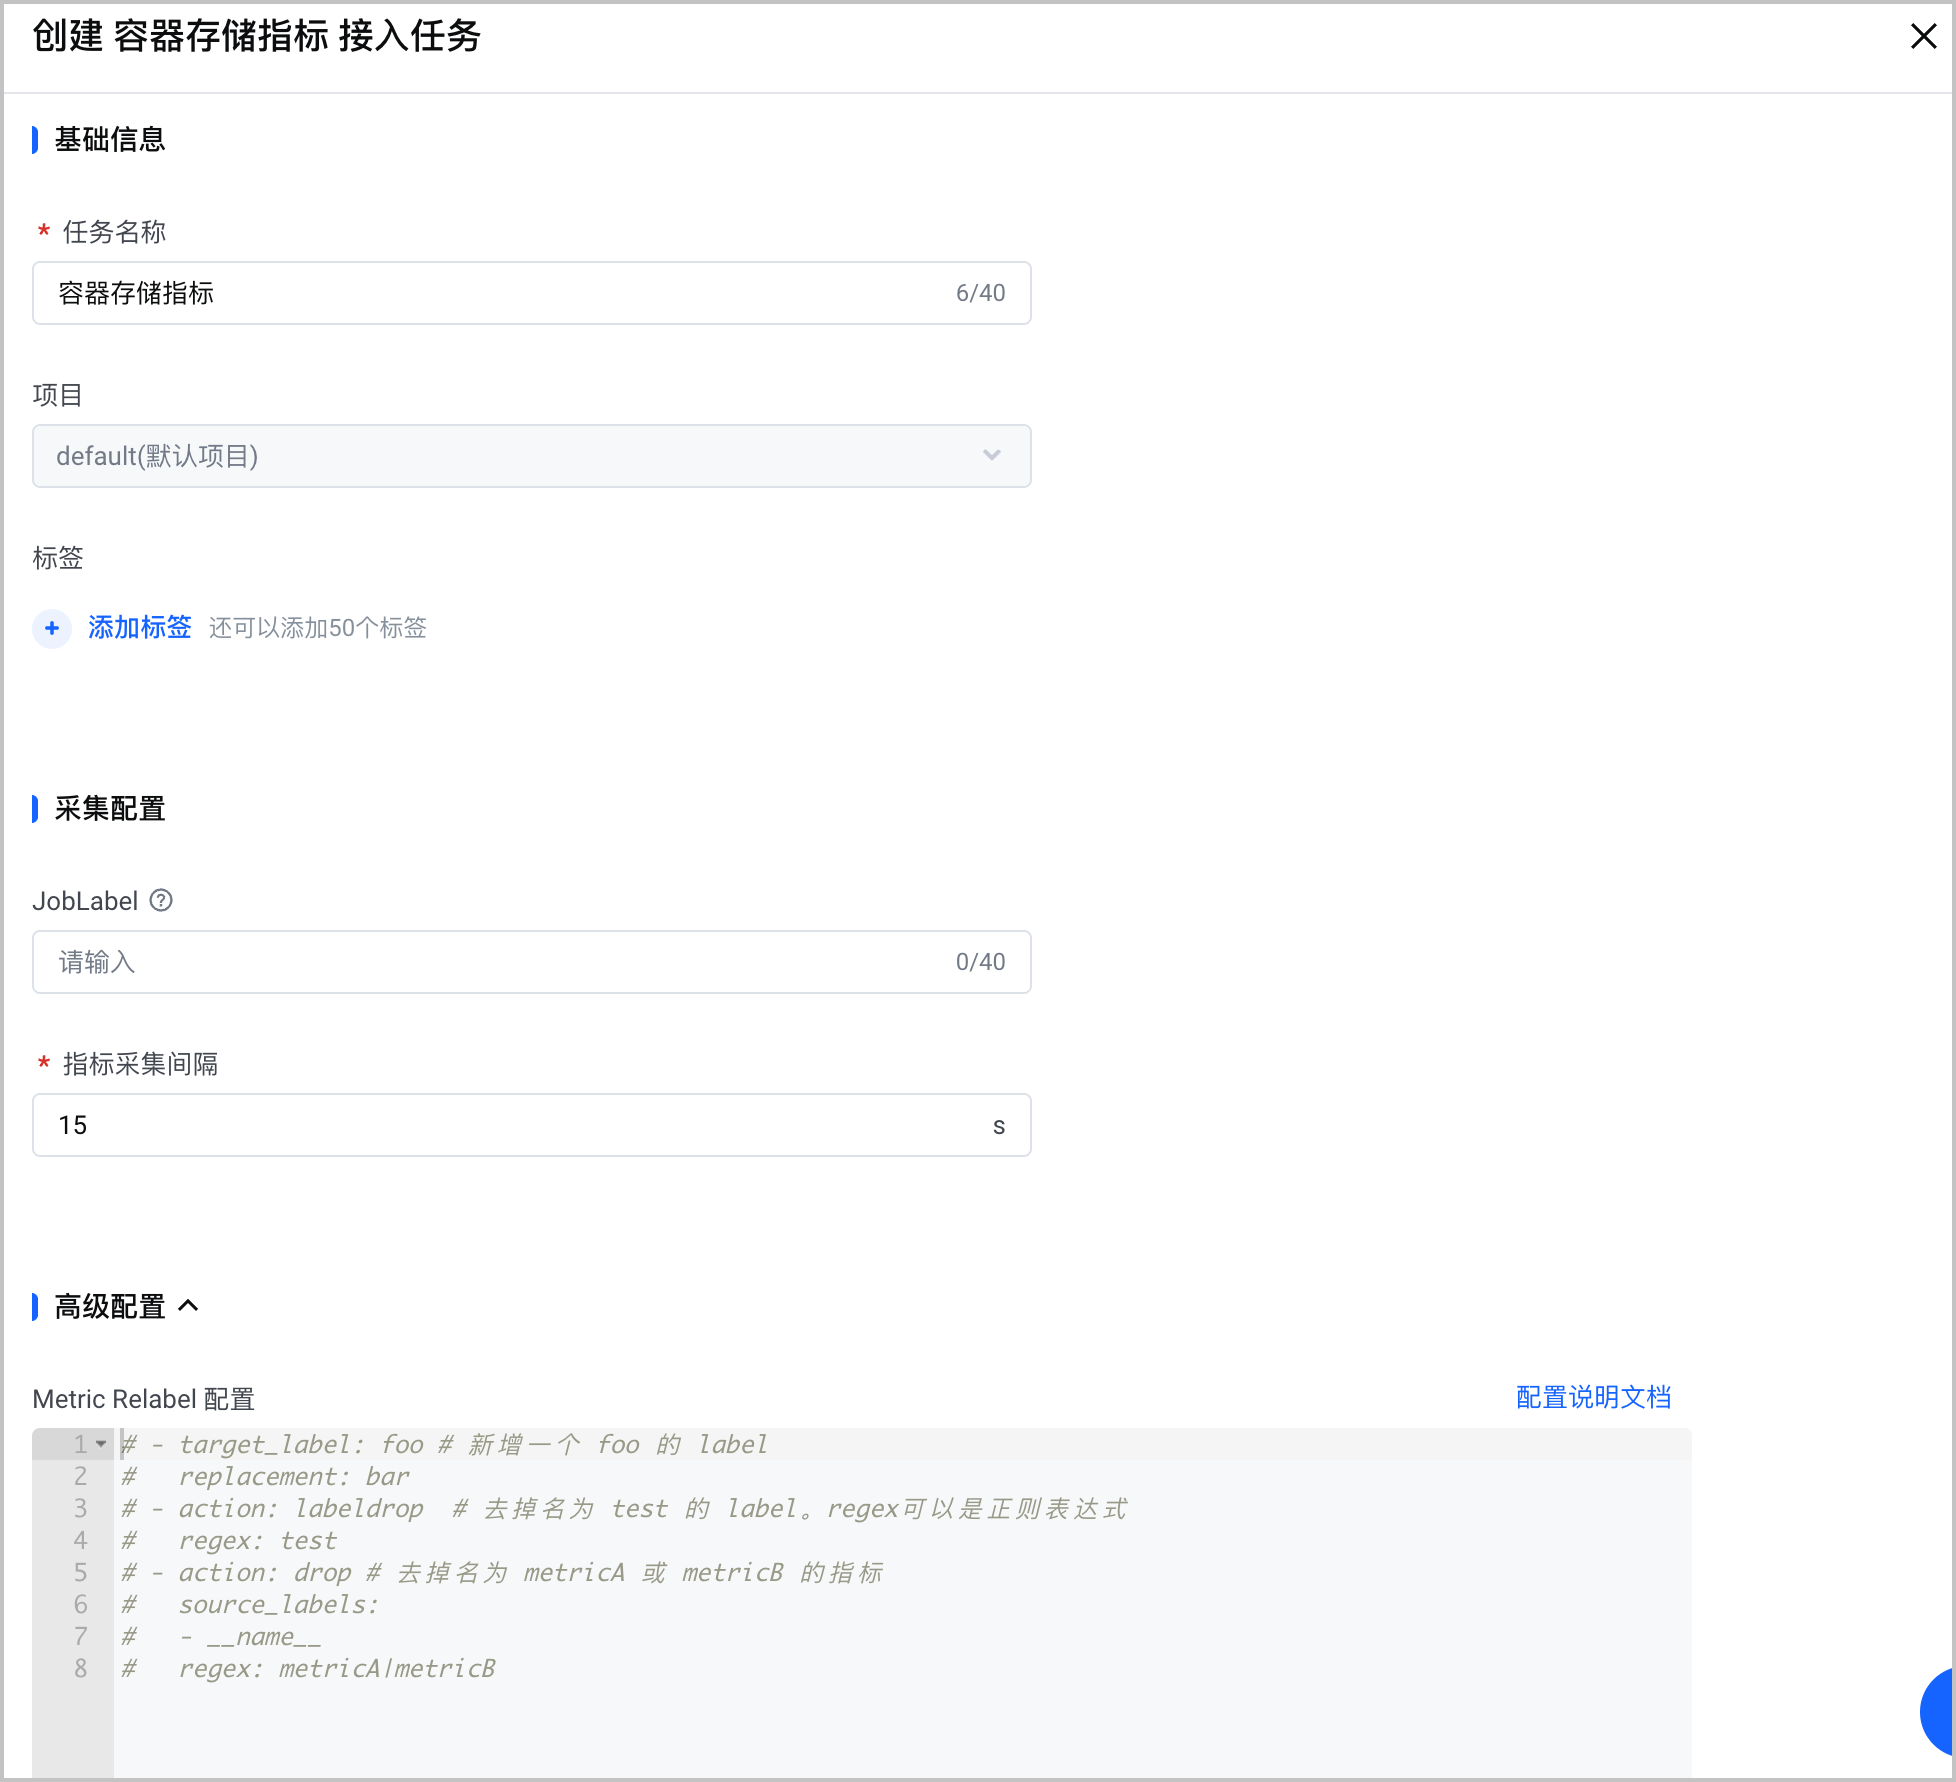Open the JobLabel help tooltip icon

[161, 901]
